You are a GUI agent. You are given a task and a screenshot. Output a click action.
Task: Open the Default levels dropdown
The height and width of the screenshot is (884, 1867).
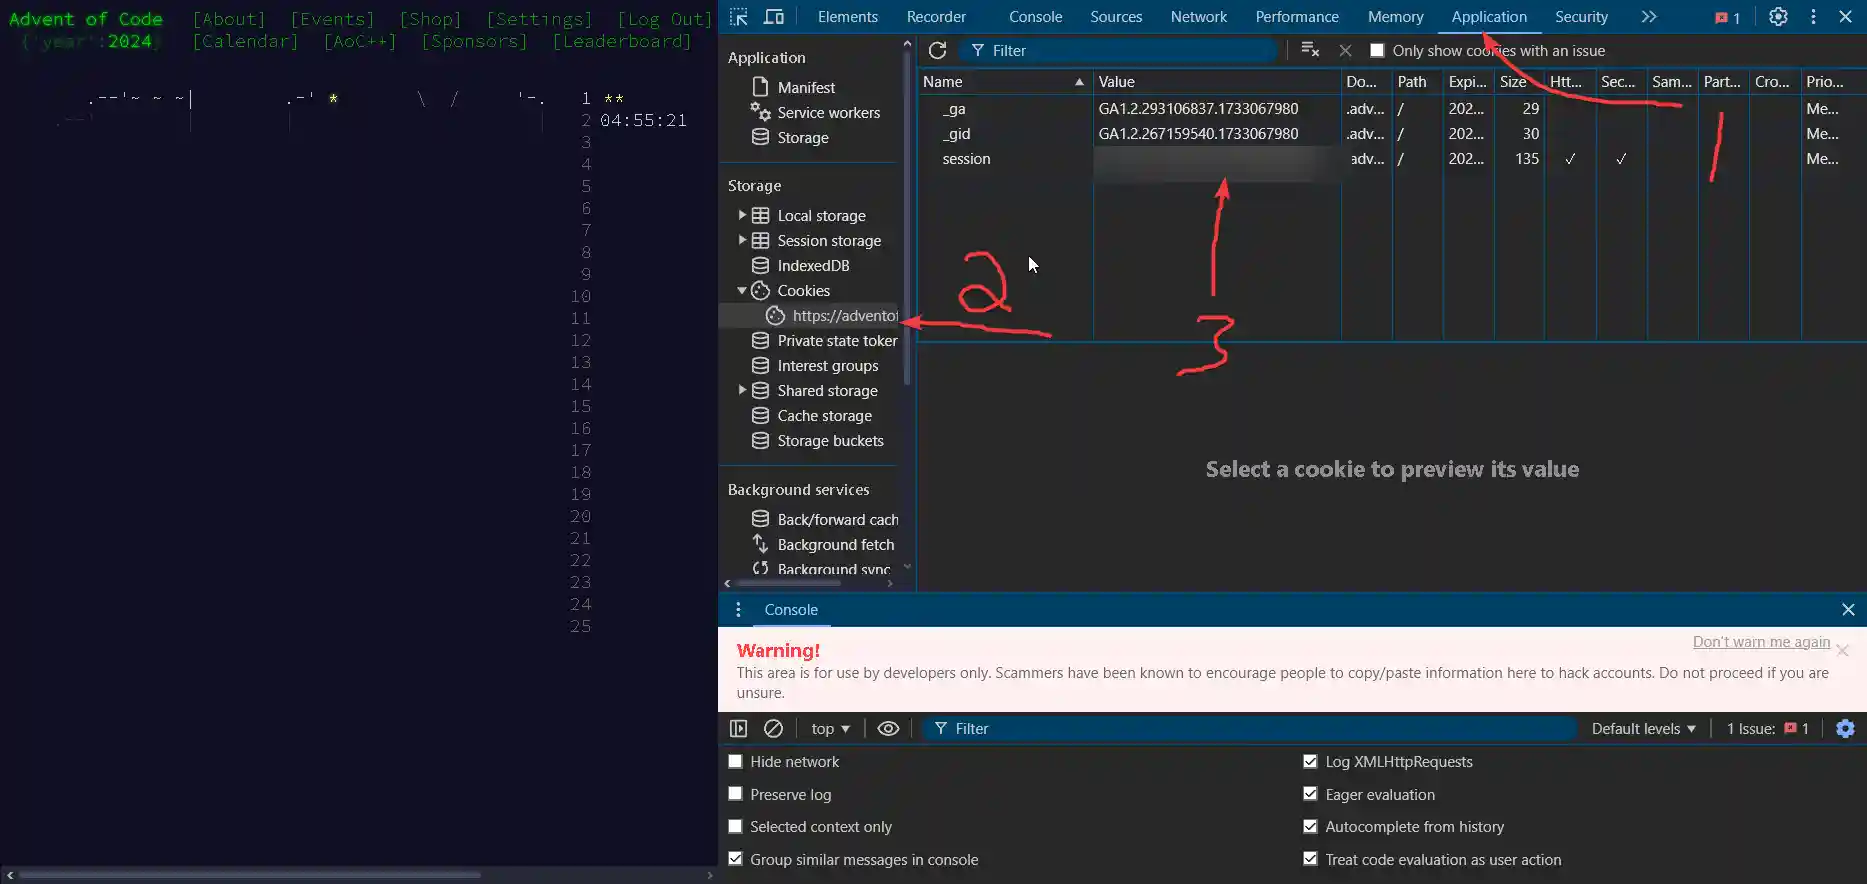click(x=1643, y=729)
